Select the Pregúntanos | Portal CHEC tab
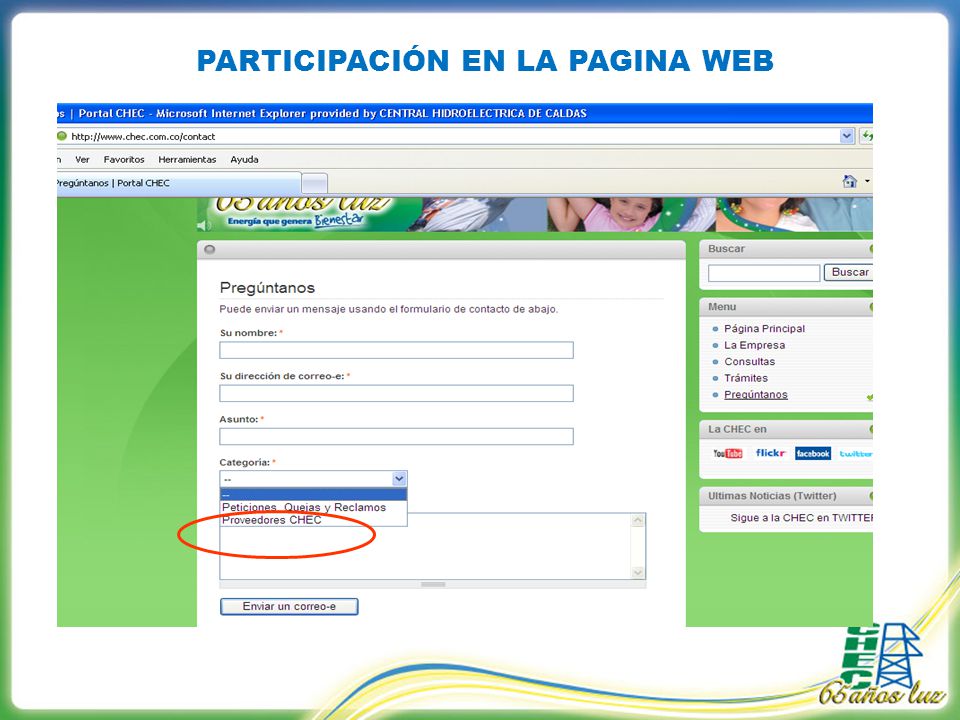This screenshot has width=960, height=720. 179,183
